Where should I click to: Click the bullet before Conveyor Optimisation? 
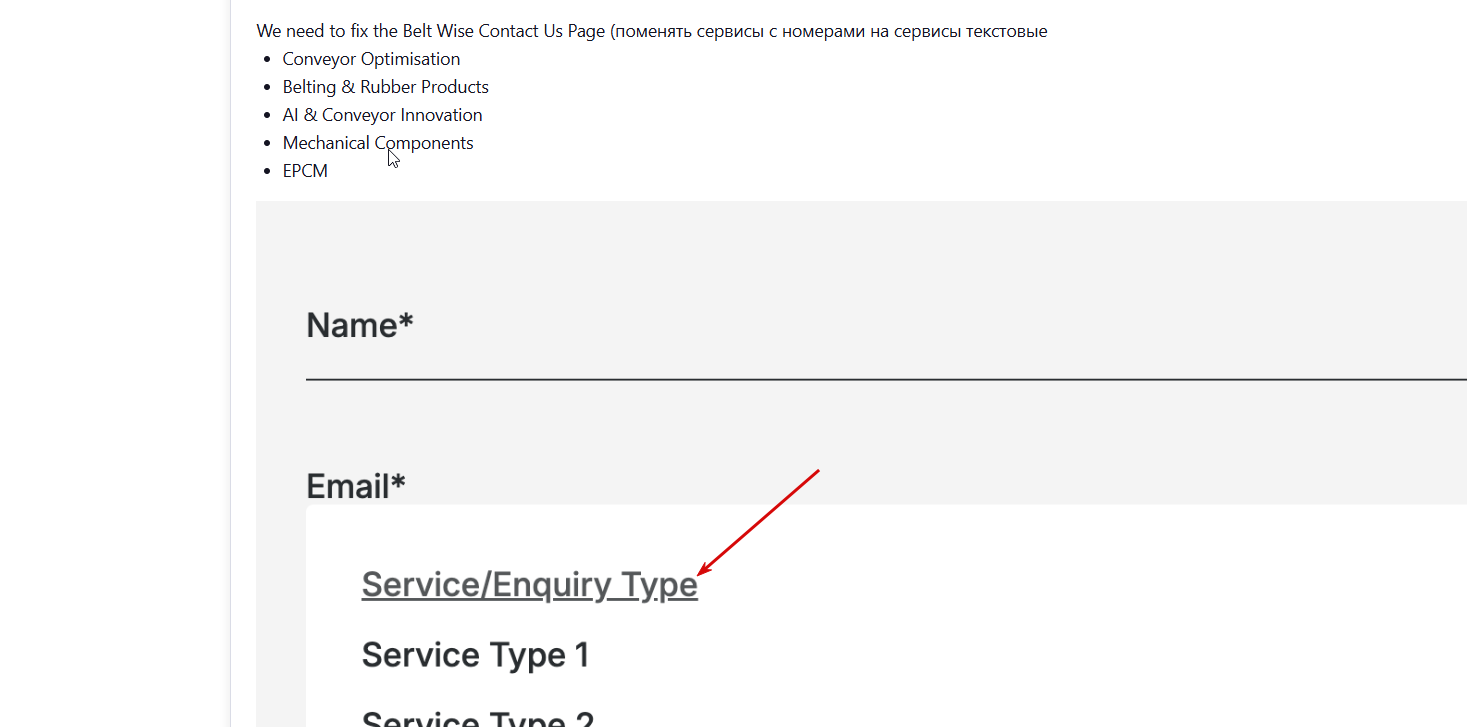click(x=266, y=60)
